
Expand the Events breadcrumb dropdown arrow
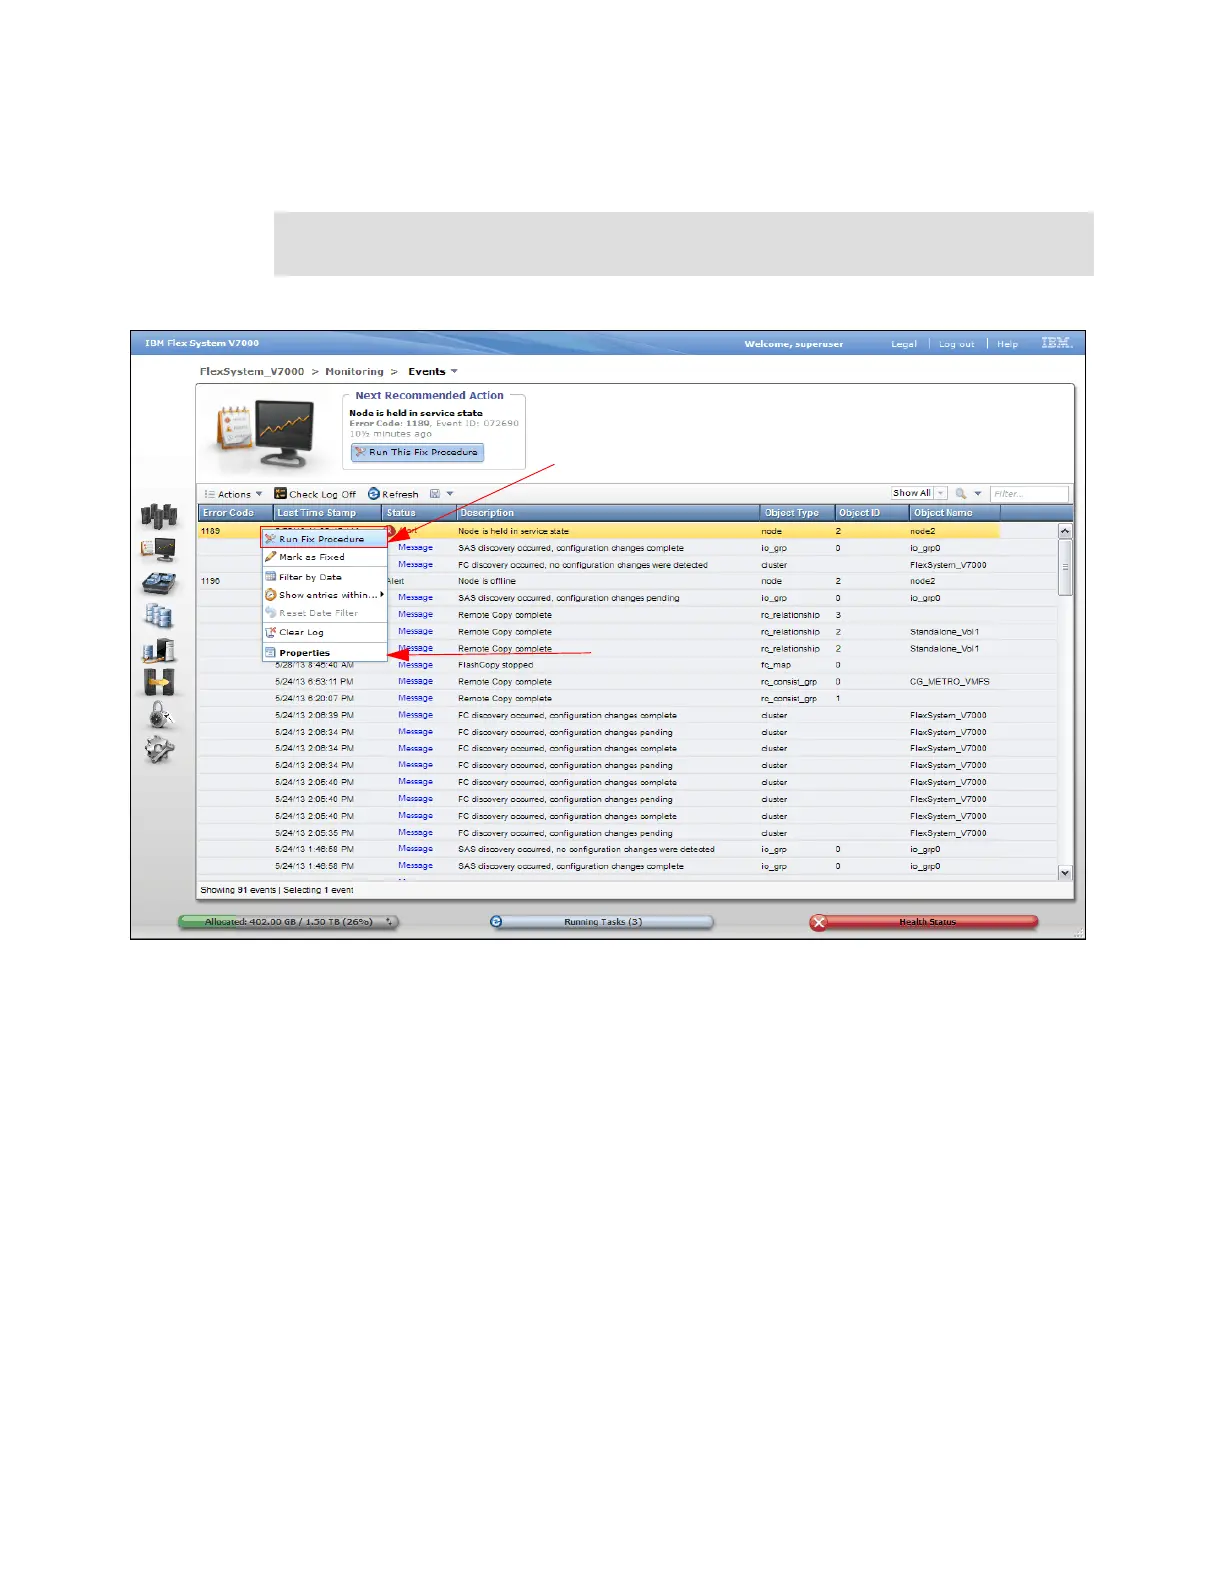[x=455, y=372]
